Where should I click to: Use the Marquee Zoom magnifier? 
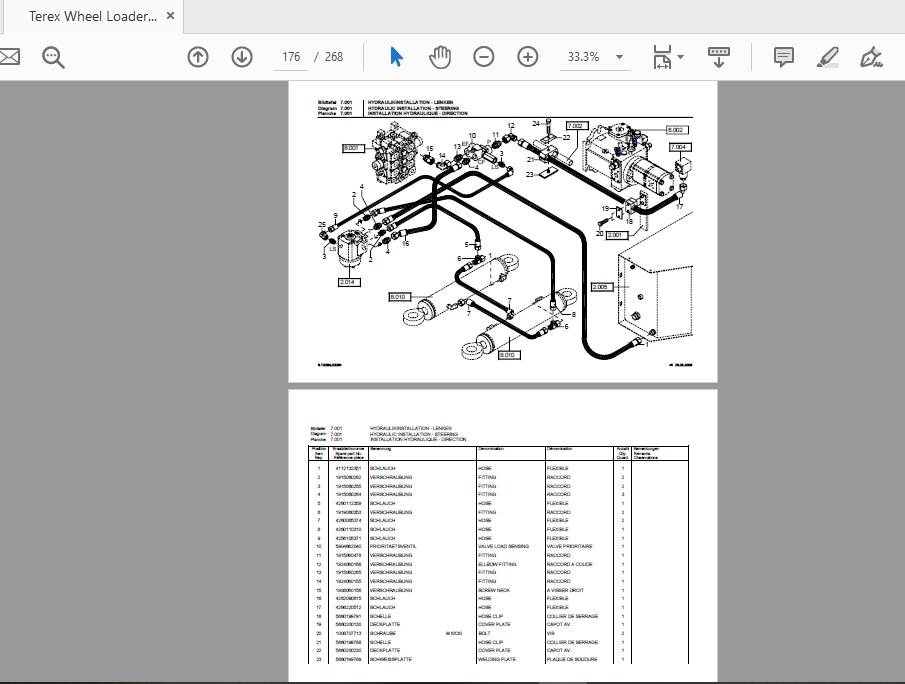[54, 57]
